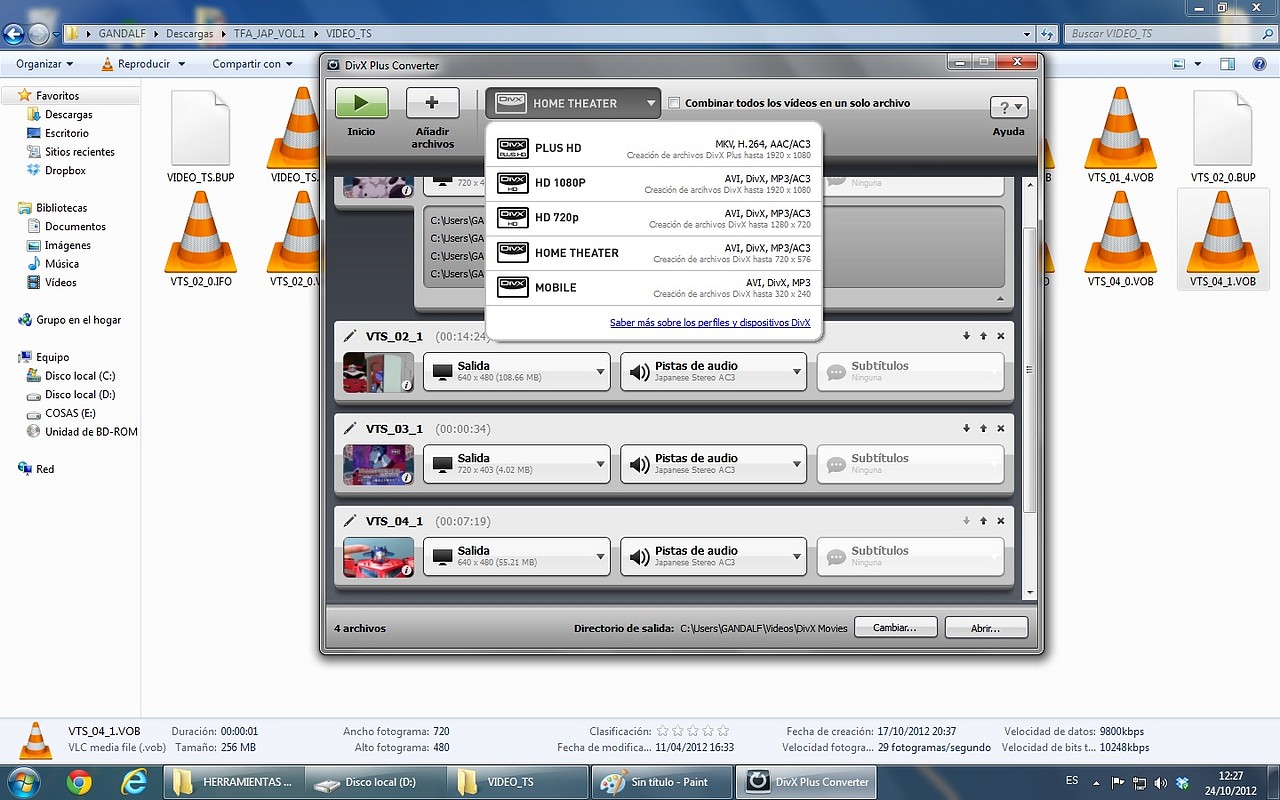Select Disco local (C:) under Equipo
The image size is (1280, 800).
click(79, 376)
